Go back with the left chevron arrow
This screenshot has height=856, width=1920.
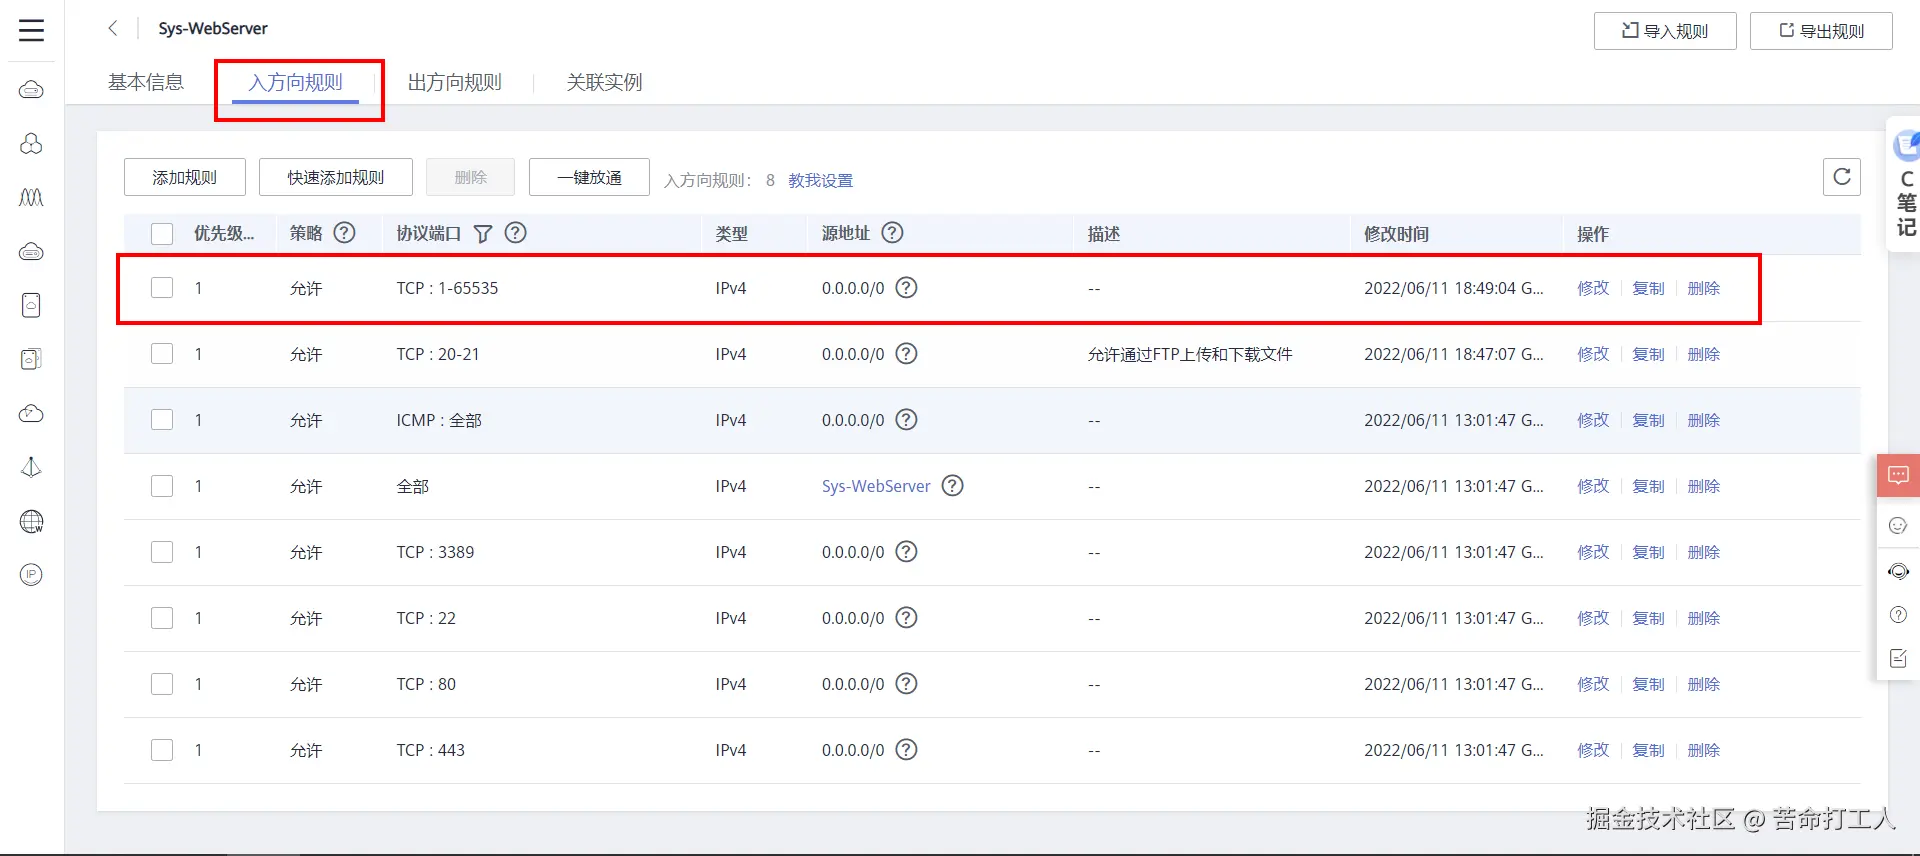coord(113,28)
